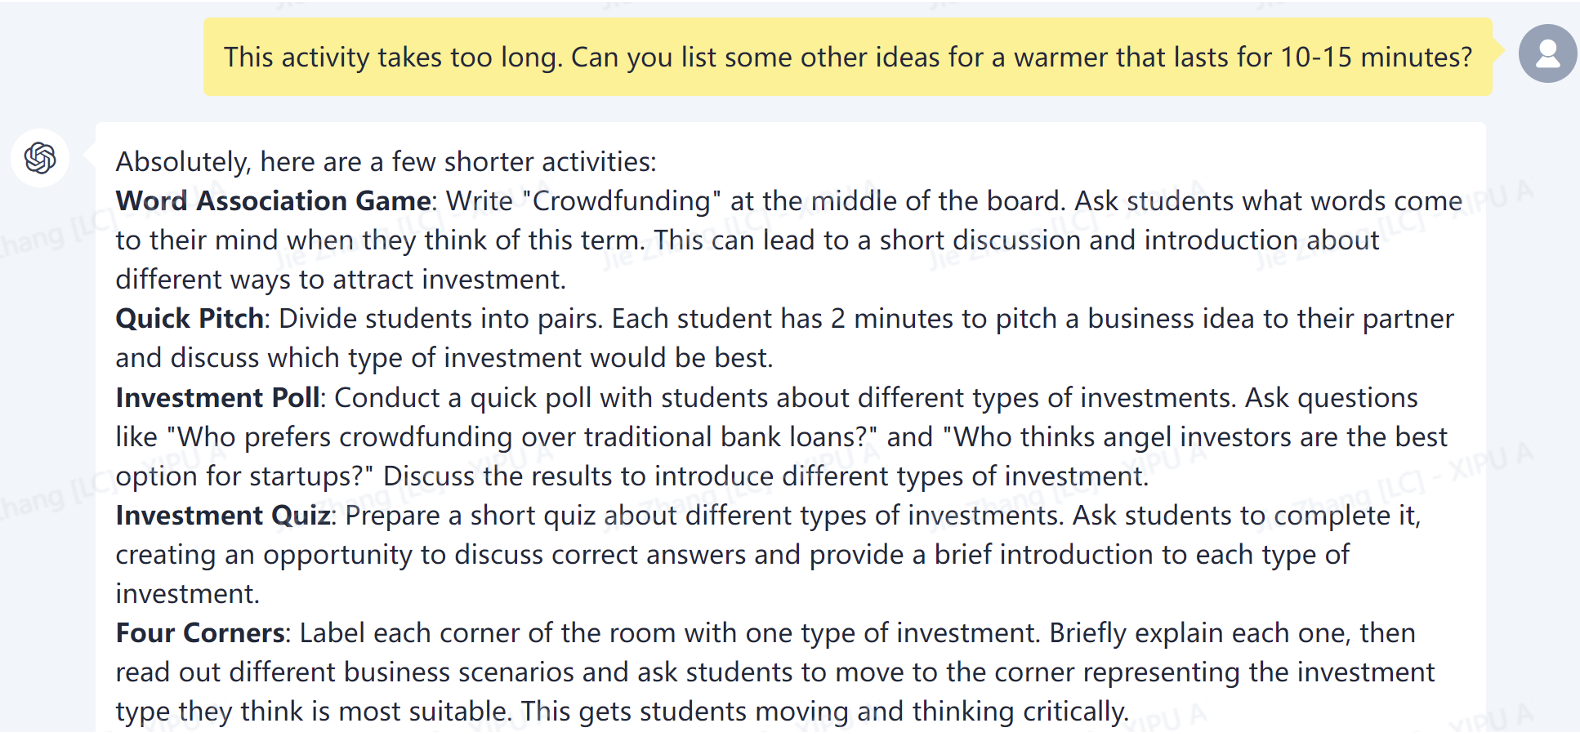Image resolution: width=1580 pixels, height=734 pixels.
Task: Select the bold "Investment Quiz" heading
Action: point(223,516)
